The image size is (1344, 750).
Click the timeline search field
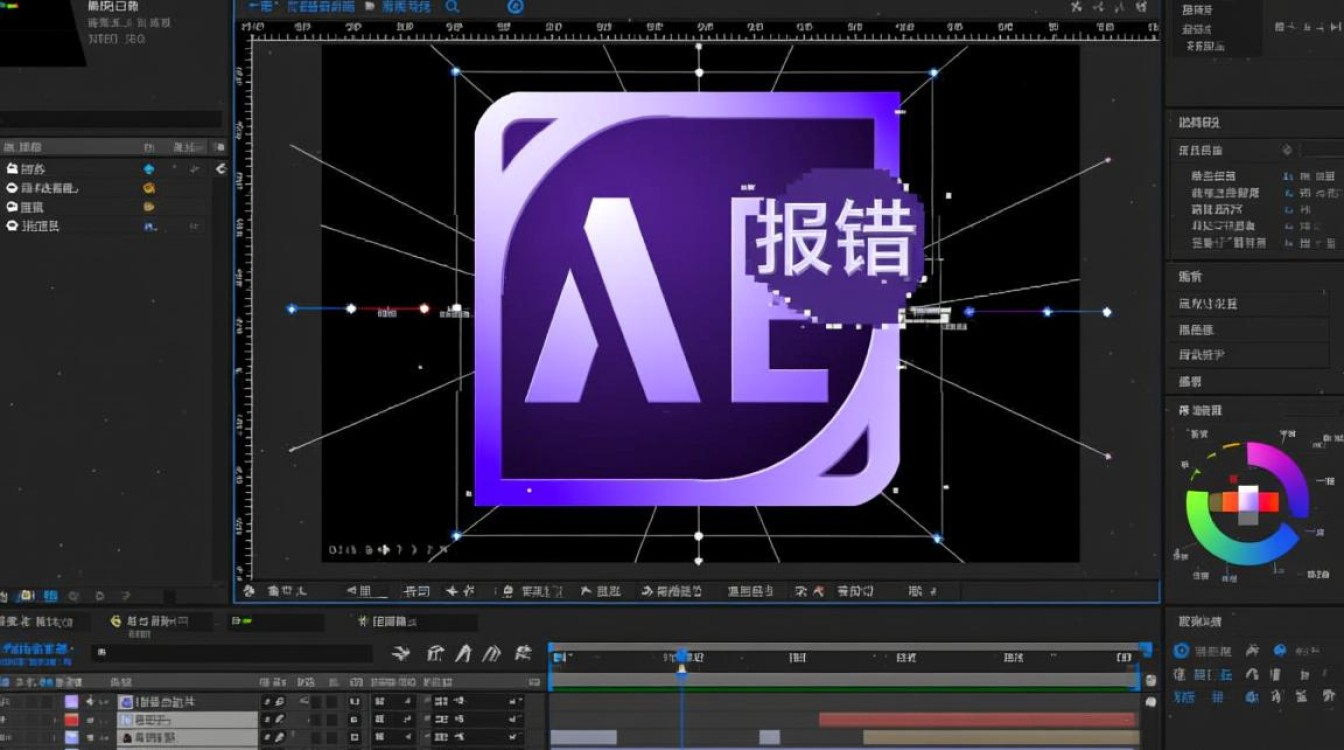point(230,653)
